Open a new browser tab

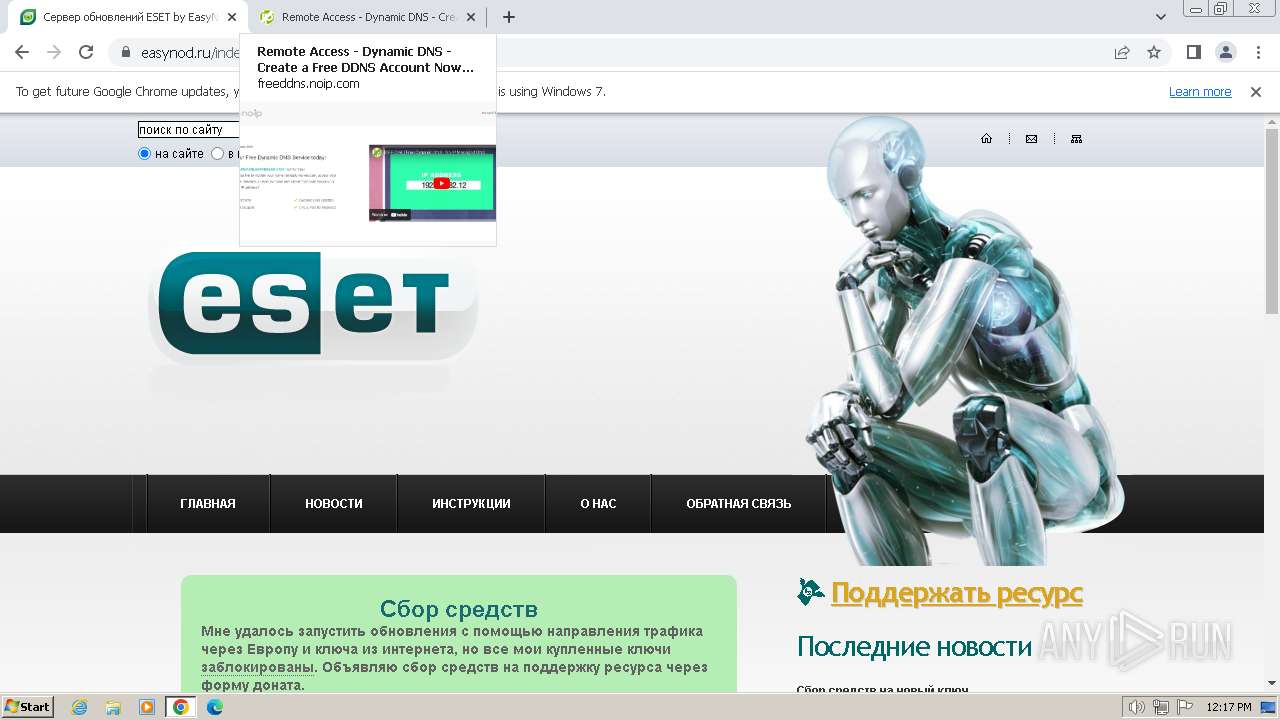[509, 17]
